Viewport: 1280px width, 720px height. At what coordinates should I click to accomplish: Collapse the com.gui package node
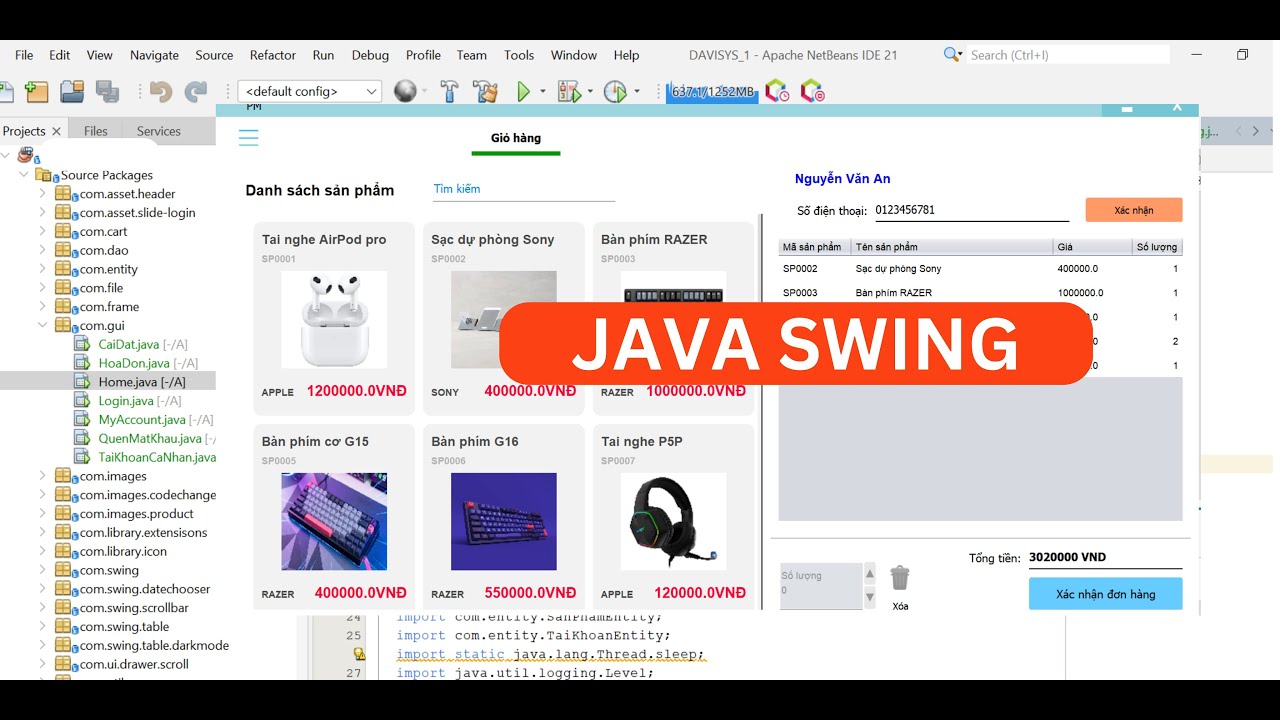[43, 325]
